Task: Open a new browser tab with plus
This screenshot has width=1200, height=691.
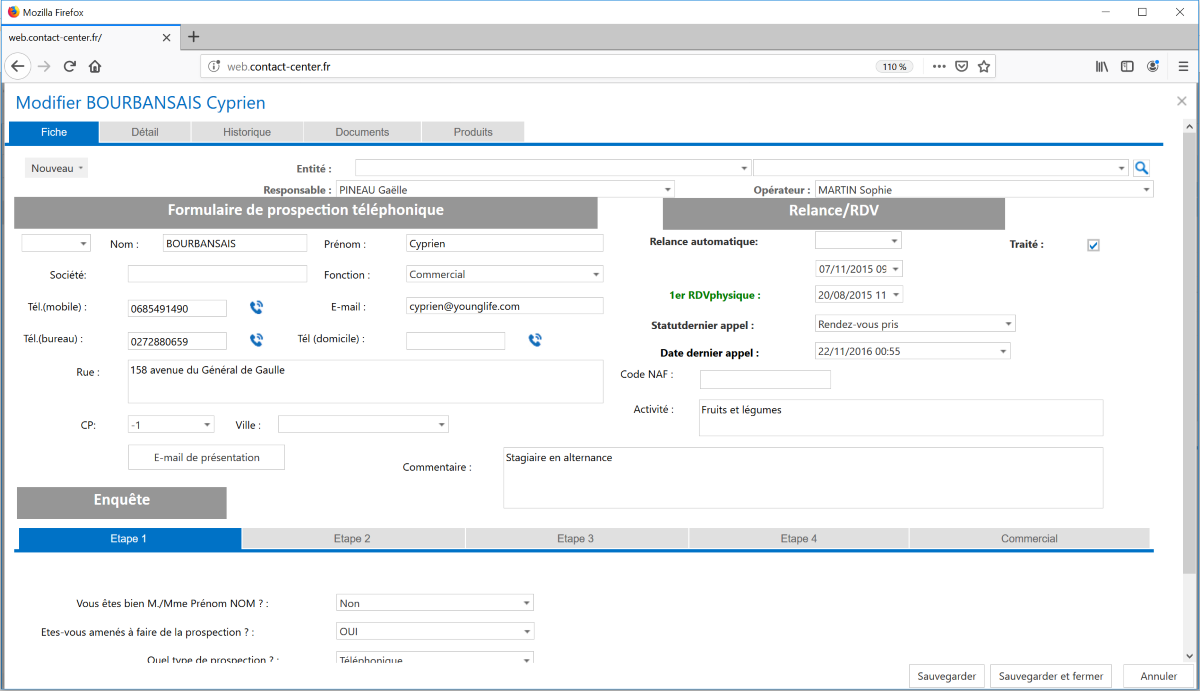Action: (x=194, y=37)
